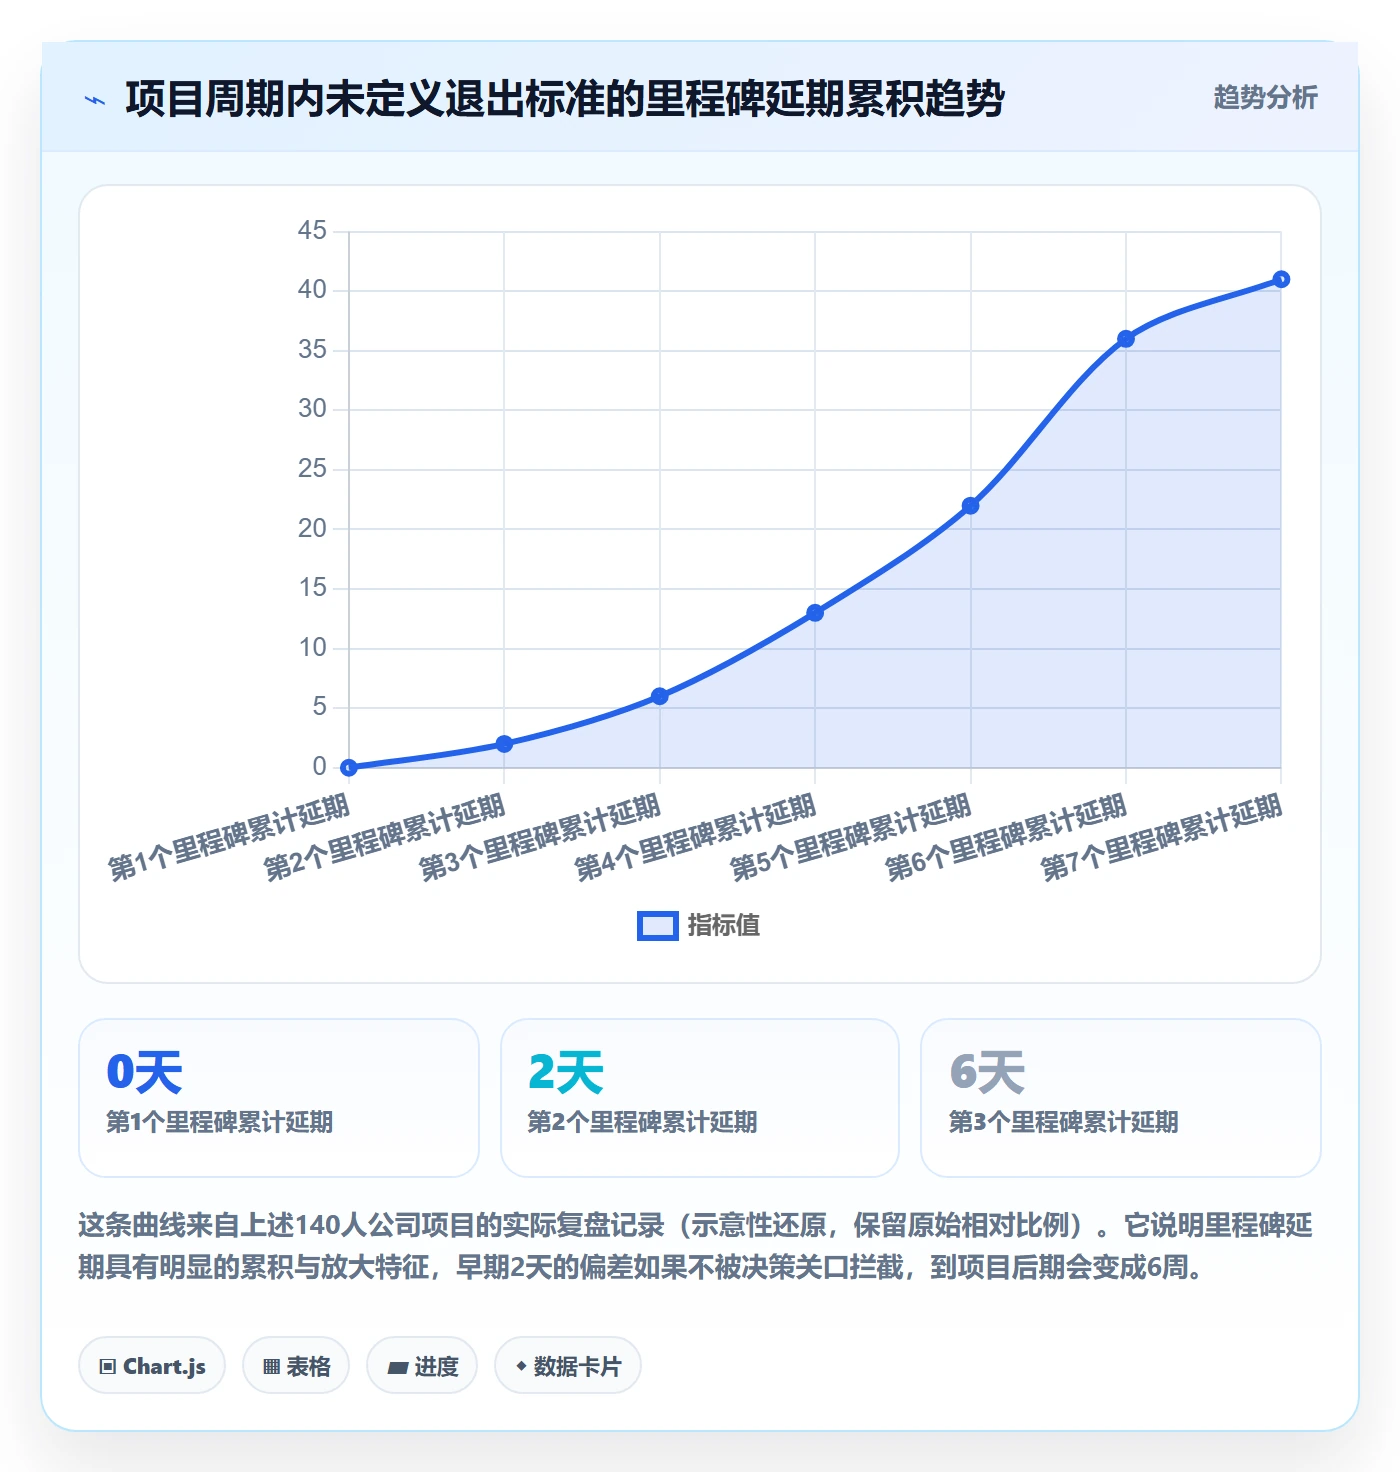Open the 6天 data card
This screenshot has width=1400, height=1472.
tap(1121, 1098)
